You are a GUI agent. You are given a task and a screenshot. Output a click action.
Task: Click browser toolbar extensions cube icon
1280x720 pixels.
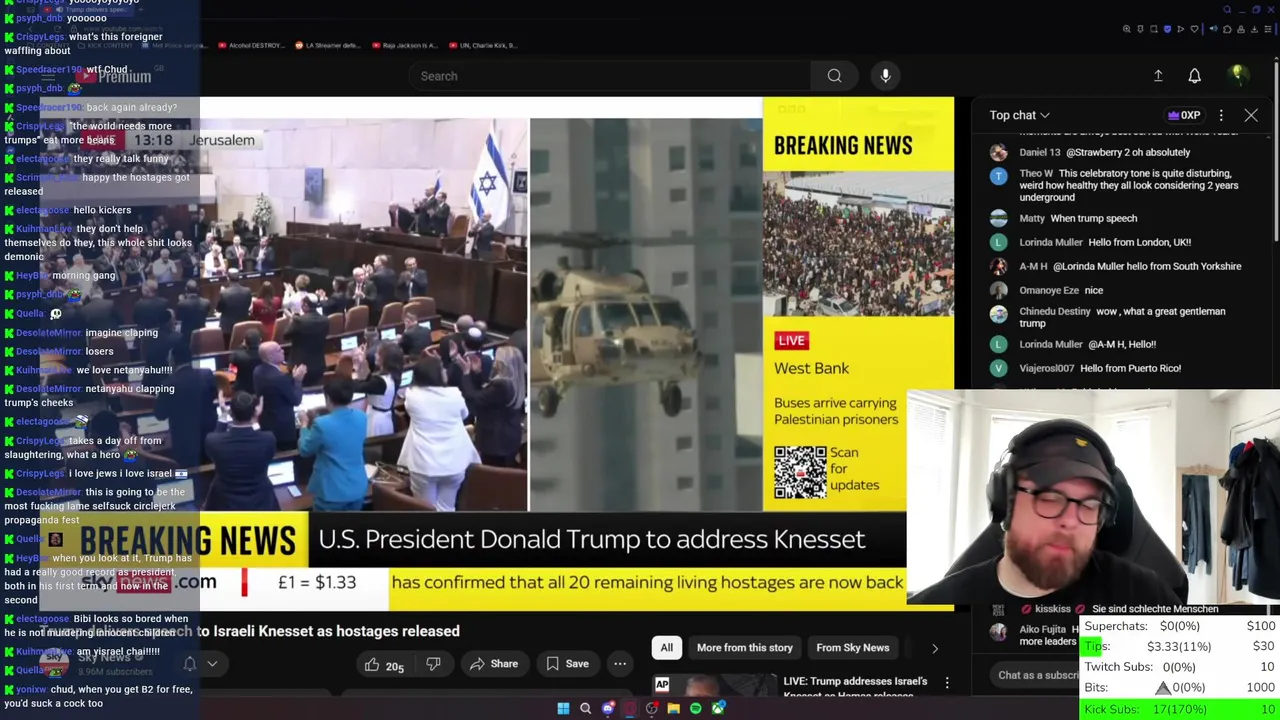click(x=1227, y=29)
